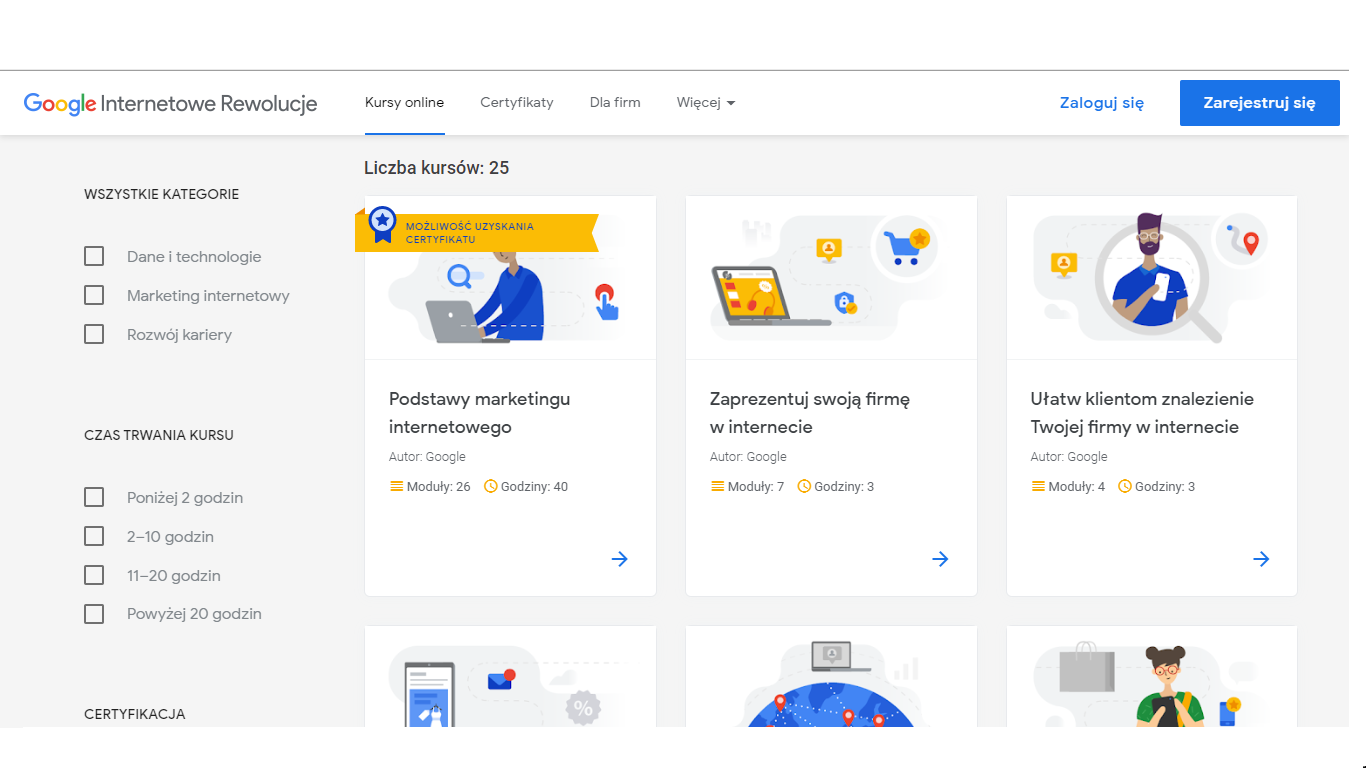Select the Kursy online tab
1366x768 pixels.
[405, 102]
